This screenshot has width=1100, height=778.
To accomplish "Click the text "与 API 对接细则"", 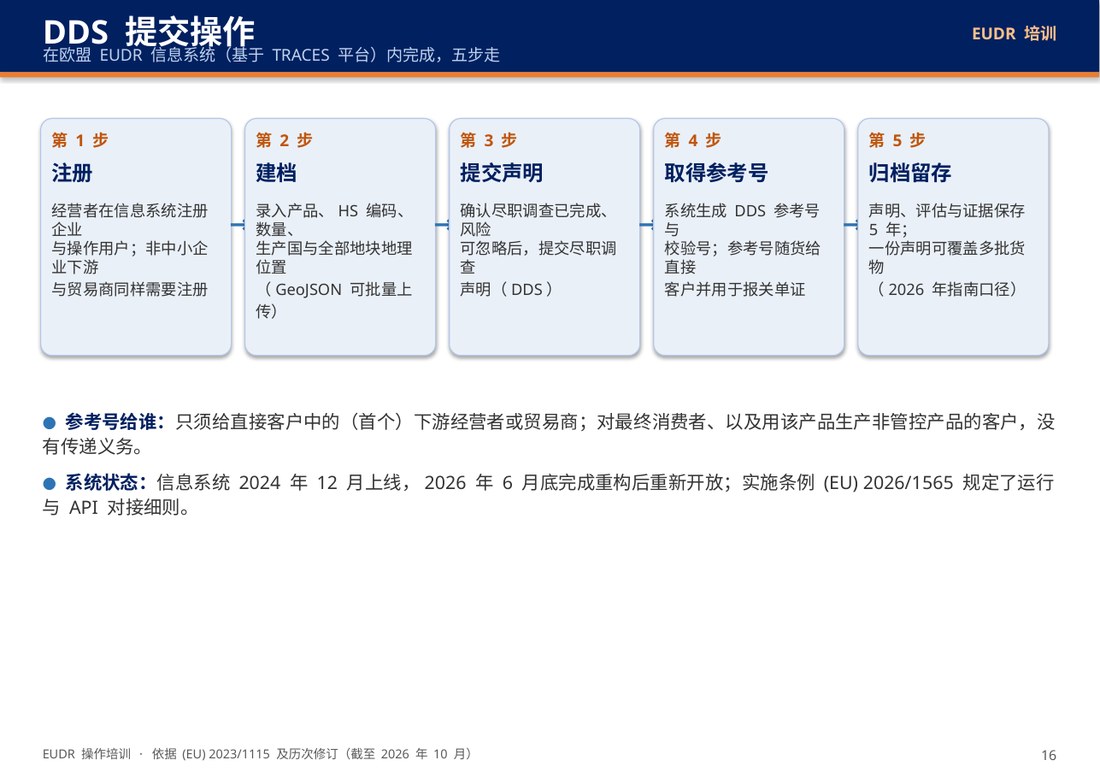I will (116, 507).
